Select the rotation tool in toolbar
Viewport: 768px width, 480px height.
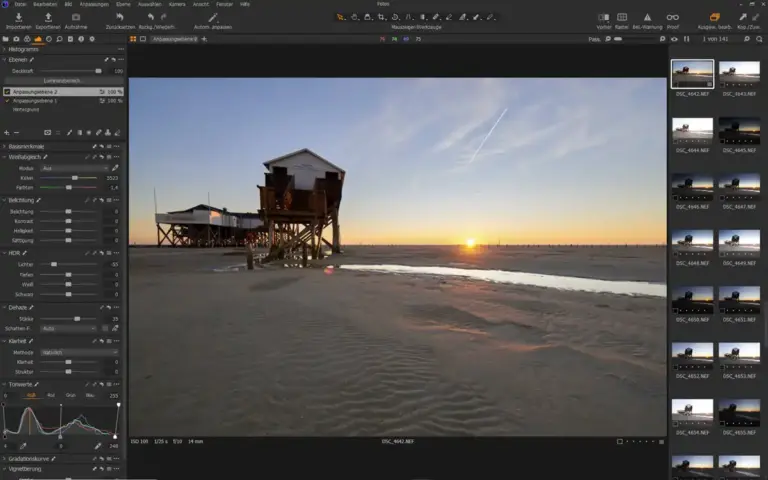click(395, 17)
